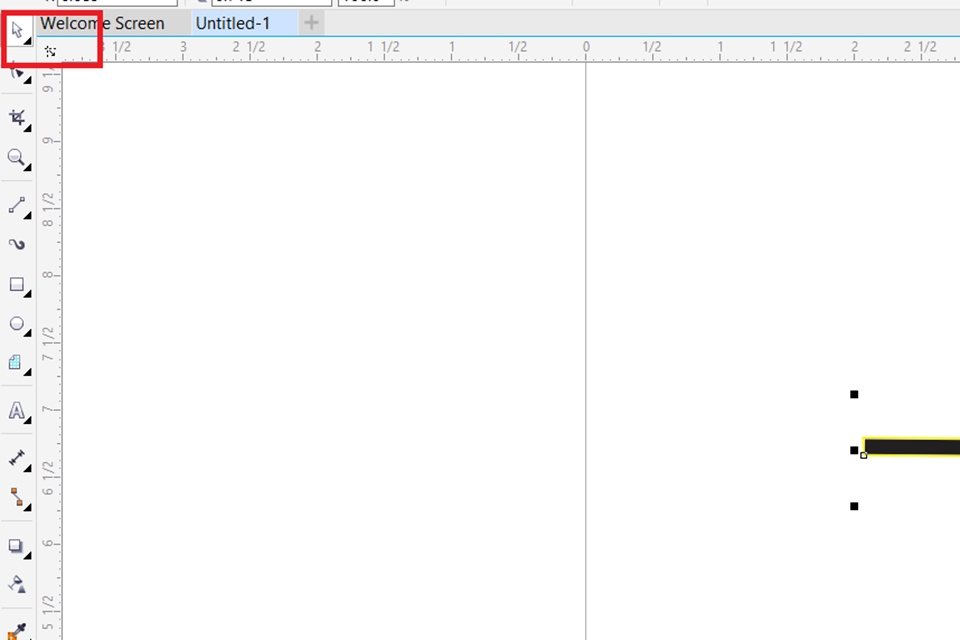Switch to the Untitled-1 document tab
960x640 pixels.
(232, 23)
